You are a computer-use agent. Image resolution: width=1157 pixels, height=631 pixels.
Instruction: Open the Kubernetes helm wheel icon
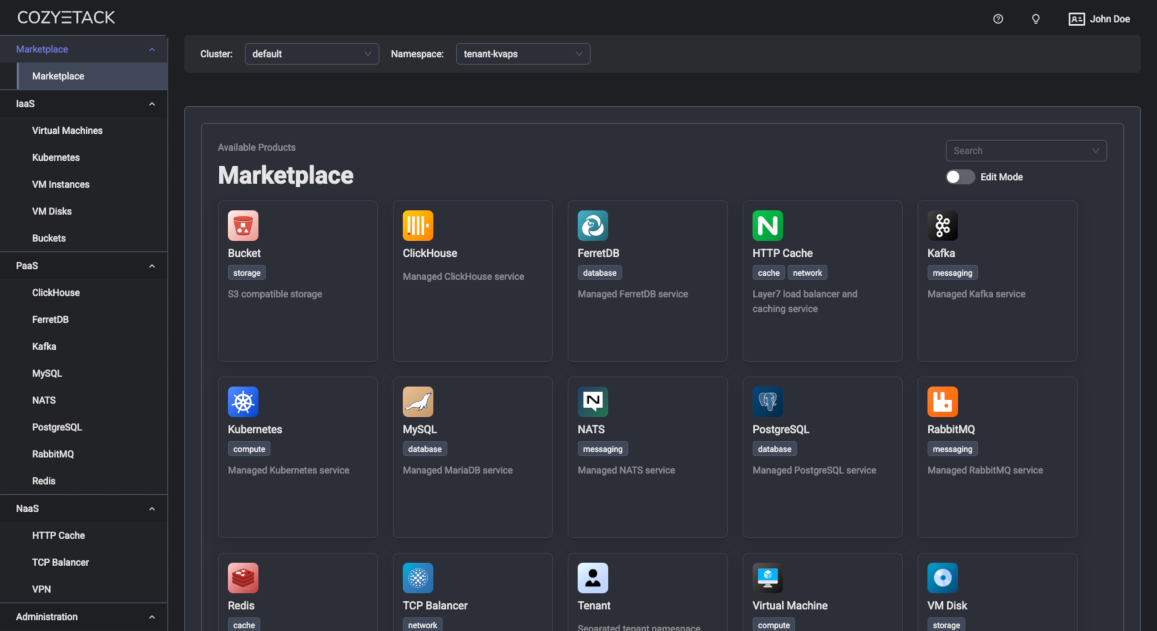pyautogui.click(x=243, y=402)
